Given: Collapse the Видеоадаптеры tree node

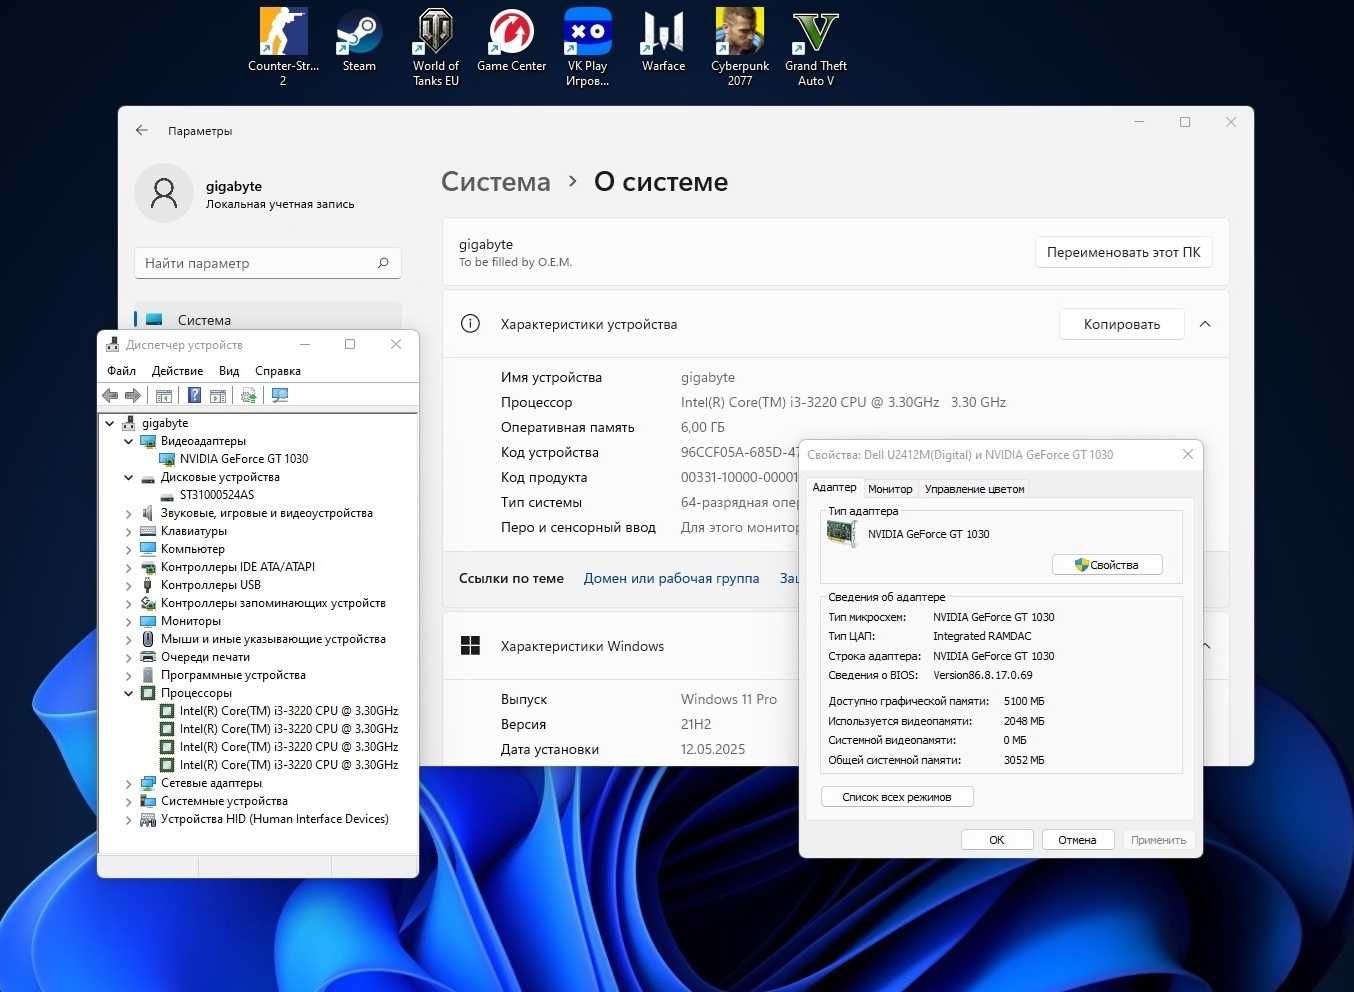Looking at the screenshot, I should tap(129, 441).
